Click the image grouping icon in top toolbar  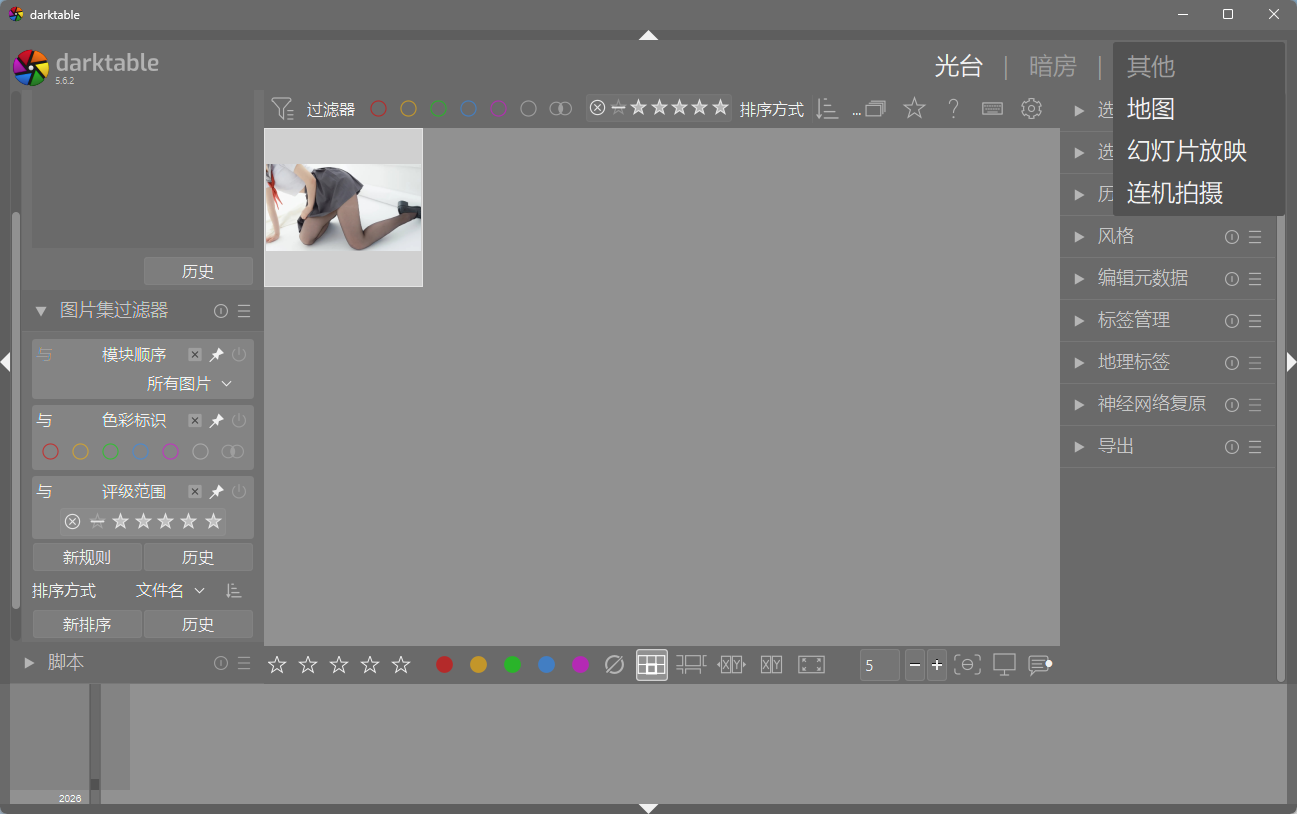[876, 109]
